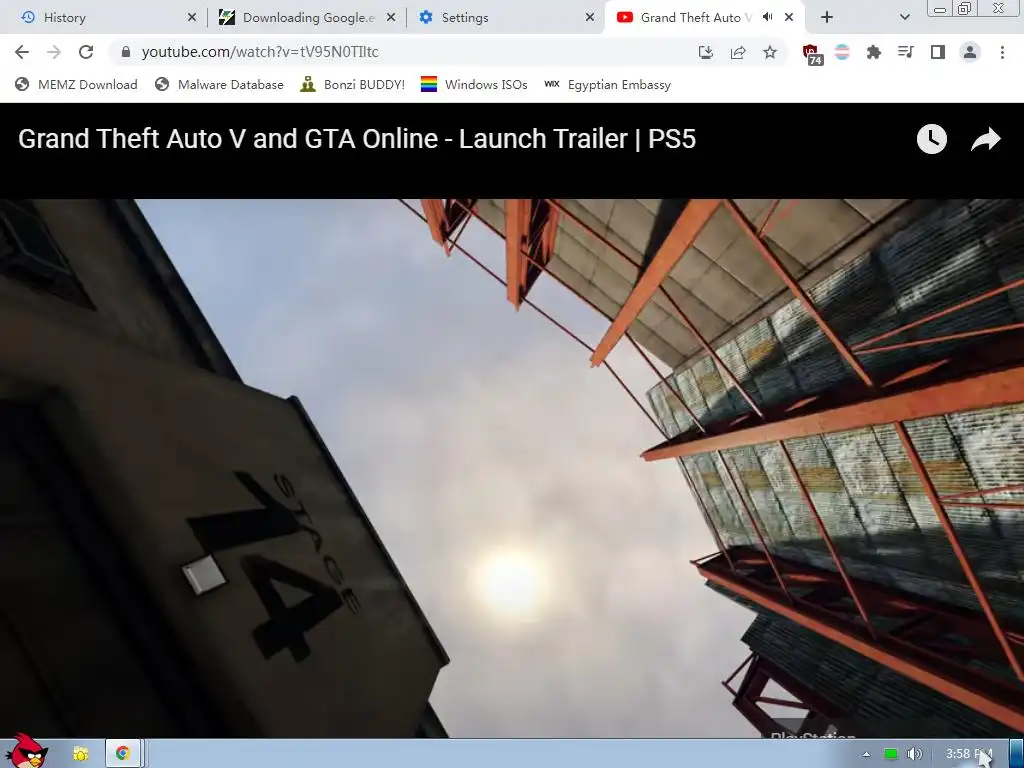Open the media controls icon
The height and width of the screenshot is (768, 1024).
click(x=906, y=52)
